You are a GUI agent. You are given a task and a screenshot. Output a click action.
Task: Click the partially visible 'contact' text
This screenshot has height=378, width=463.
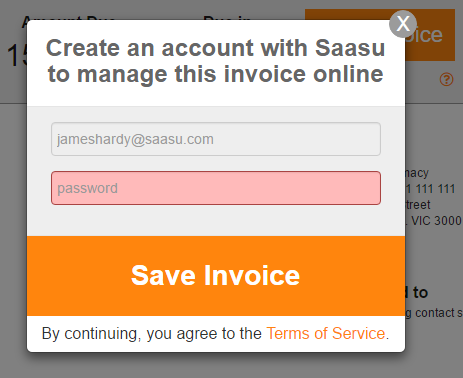click(435, 313)
